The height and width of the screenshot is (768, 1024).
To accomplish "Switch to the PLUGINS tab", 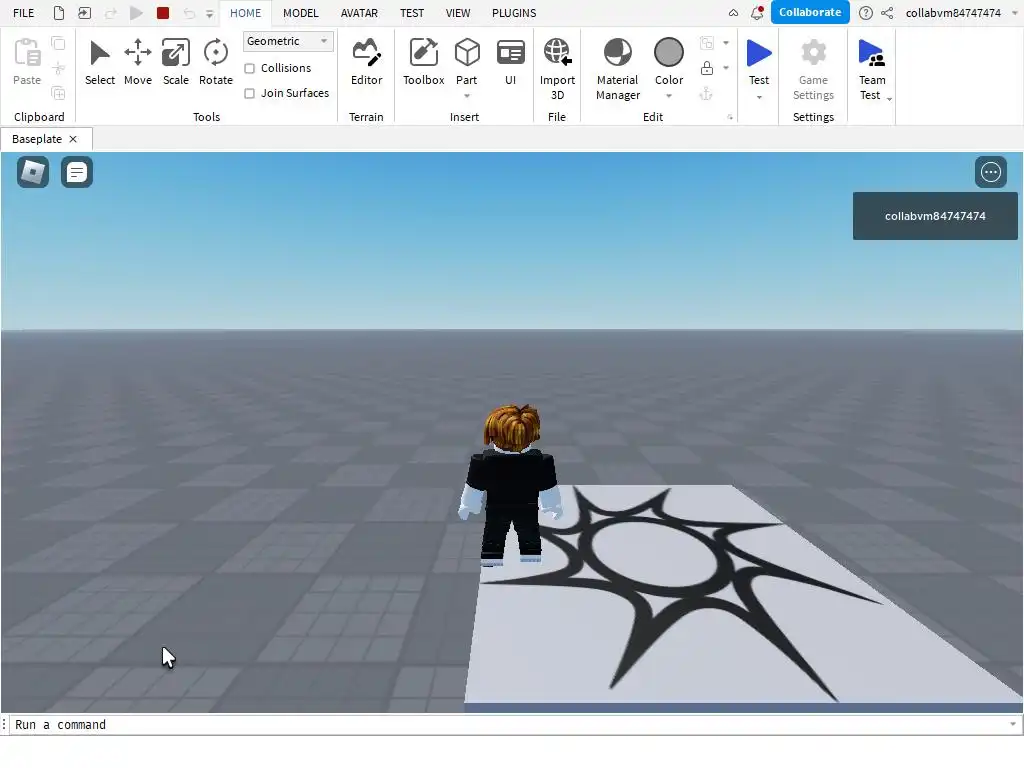I will 514,12.
